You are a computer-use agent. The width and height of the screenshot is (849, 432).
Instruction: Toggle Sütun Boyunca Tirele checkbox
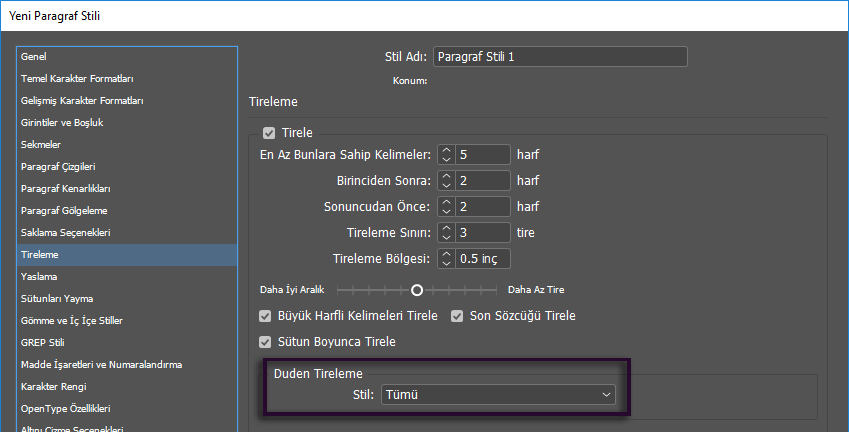click(266, 342)
